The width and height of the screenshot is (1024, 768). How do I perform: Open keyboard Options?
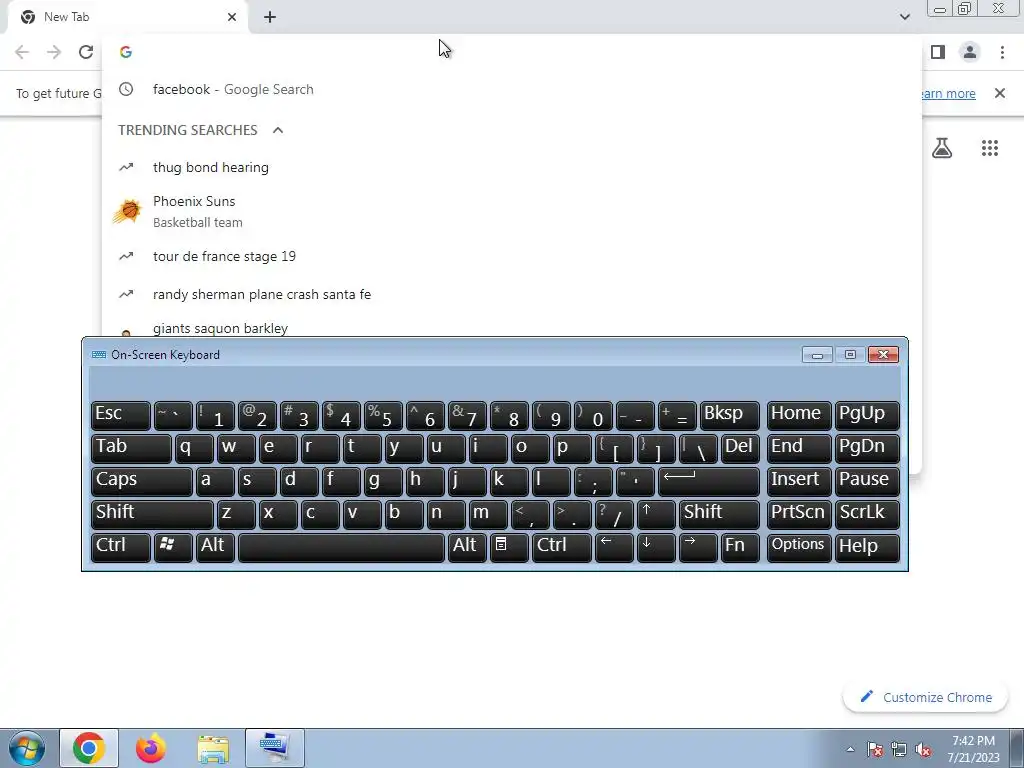799,547
